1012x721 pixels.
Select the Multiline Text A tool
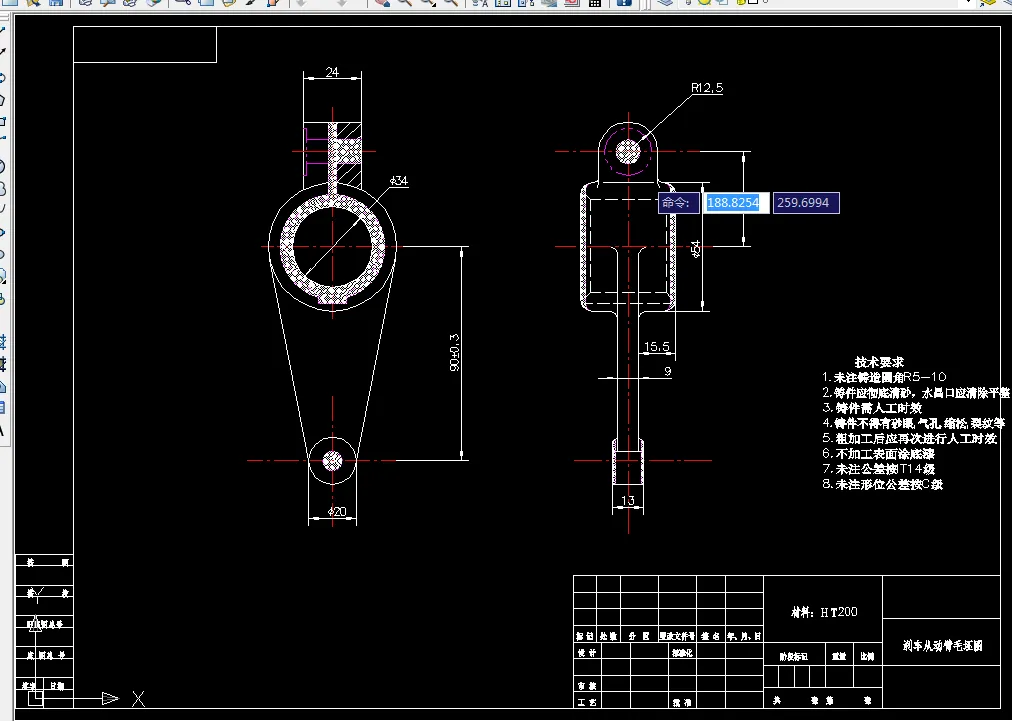[x=2, y=431]
